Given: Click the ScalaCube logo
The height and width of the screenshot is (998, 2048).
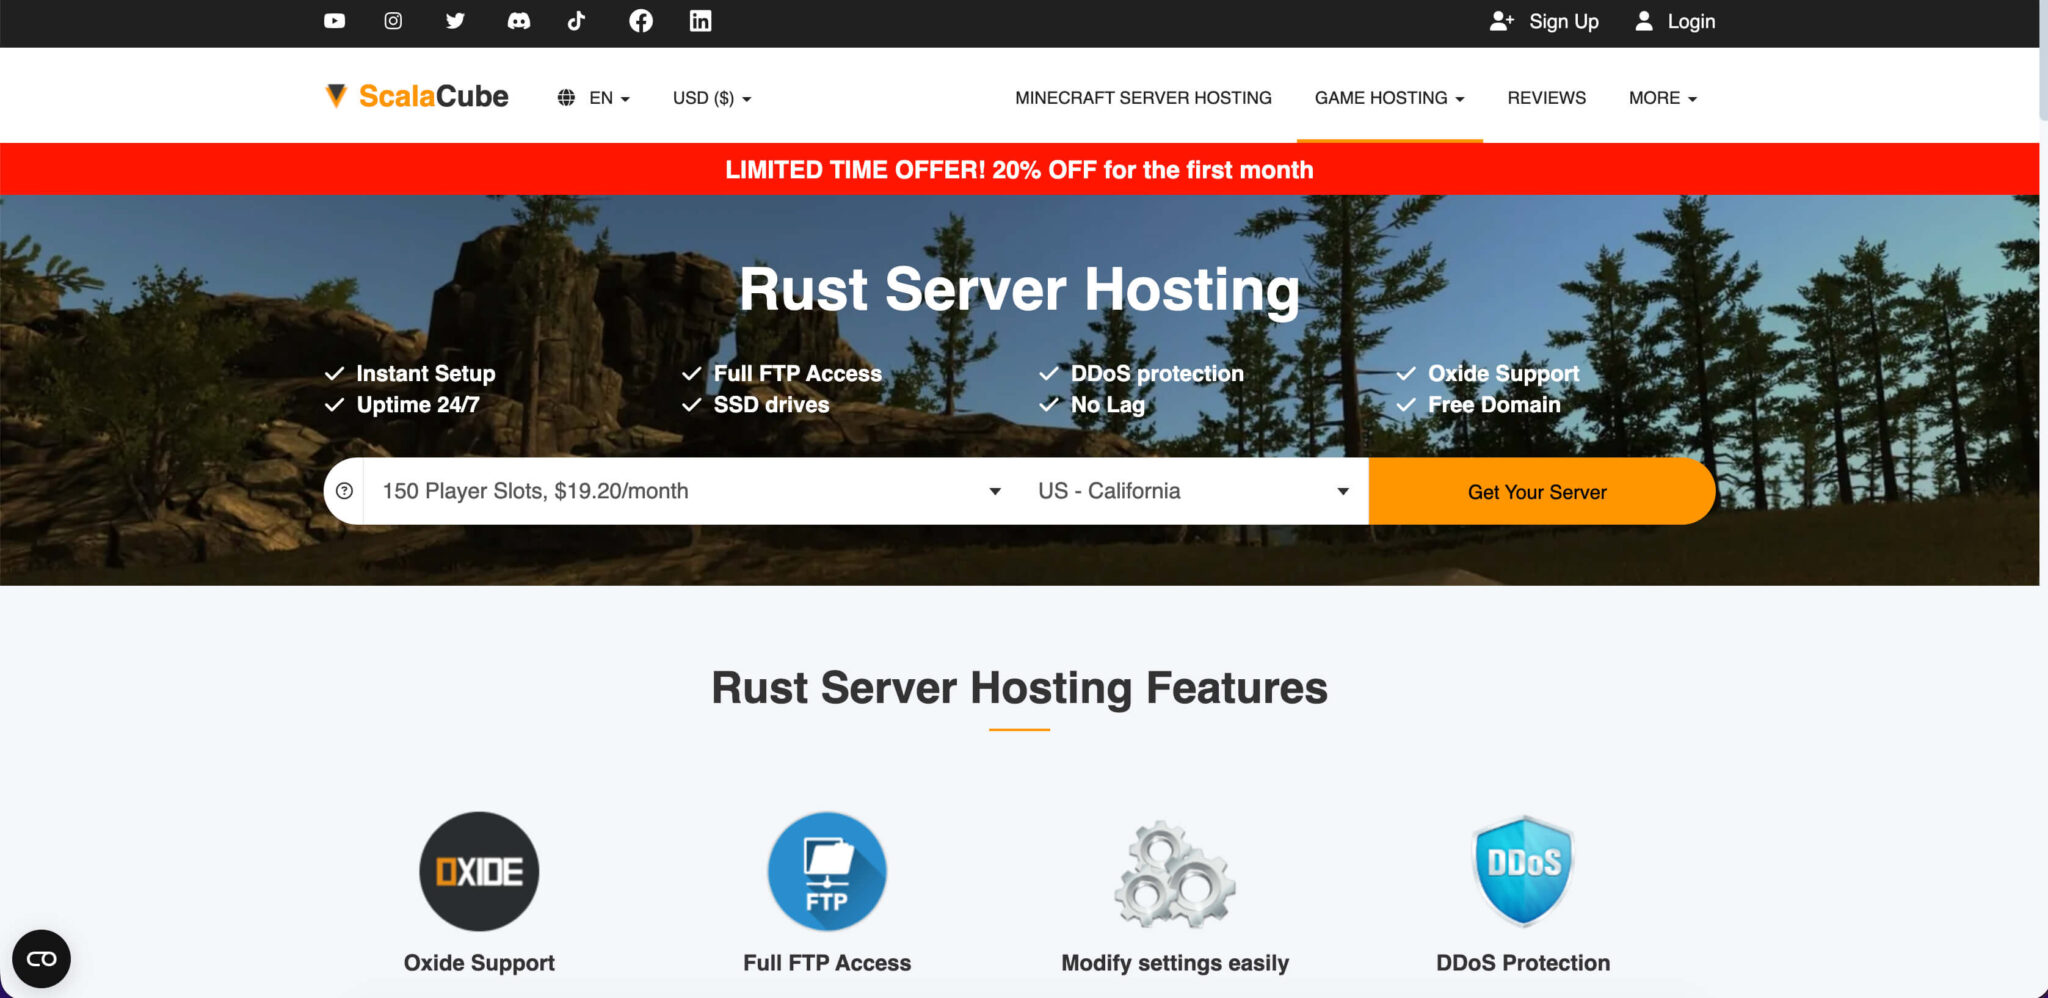Looking at the screenshot, I should pyautogui.click(x=417, y=96).
